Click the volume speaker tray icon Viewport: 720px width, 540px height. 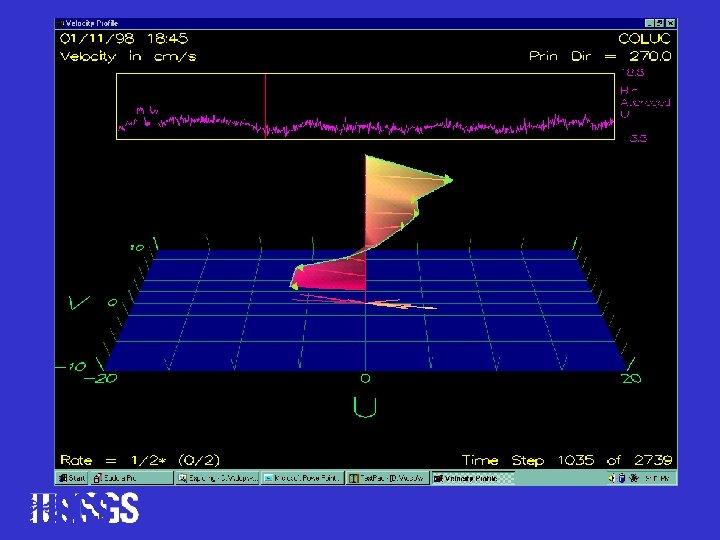pos(611,478)
